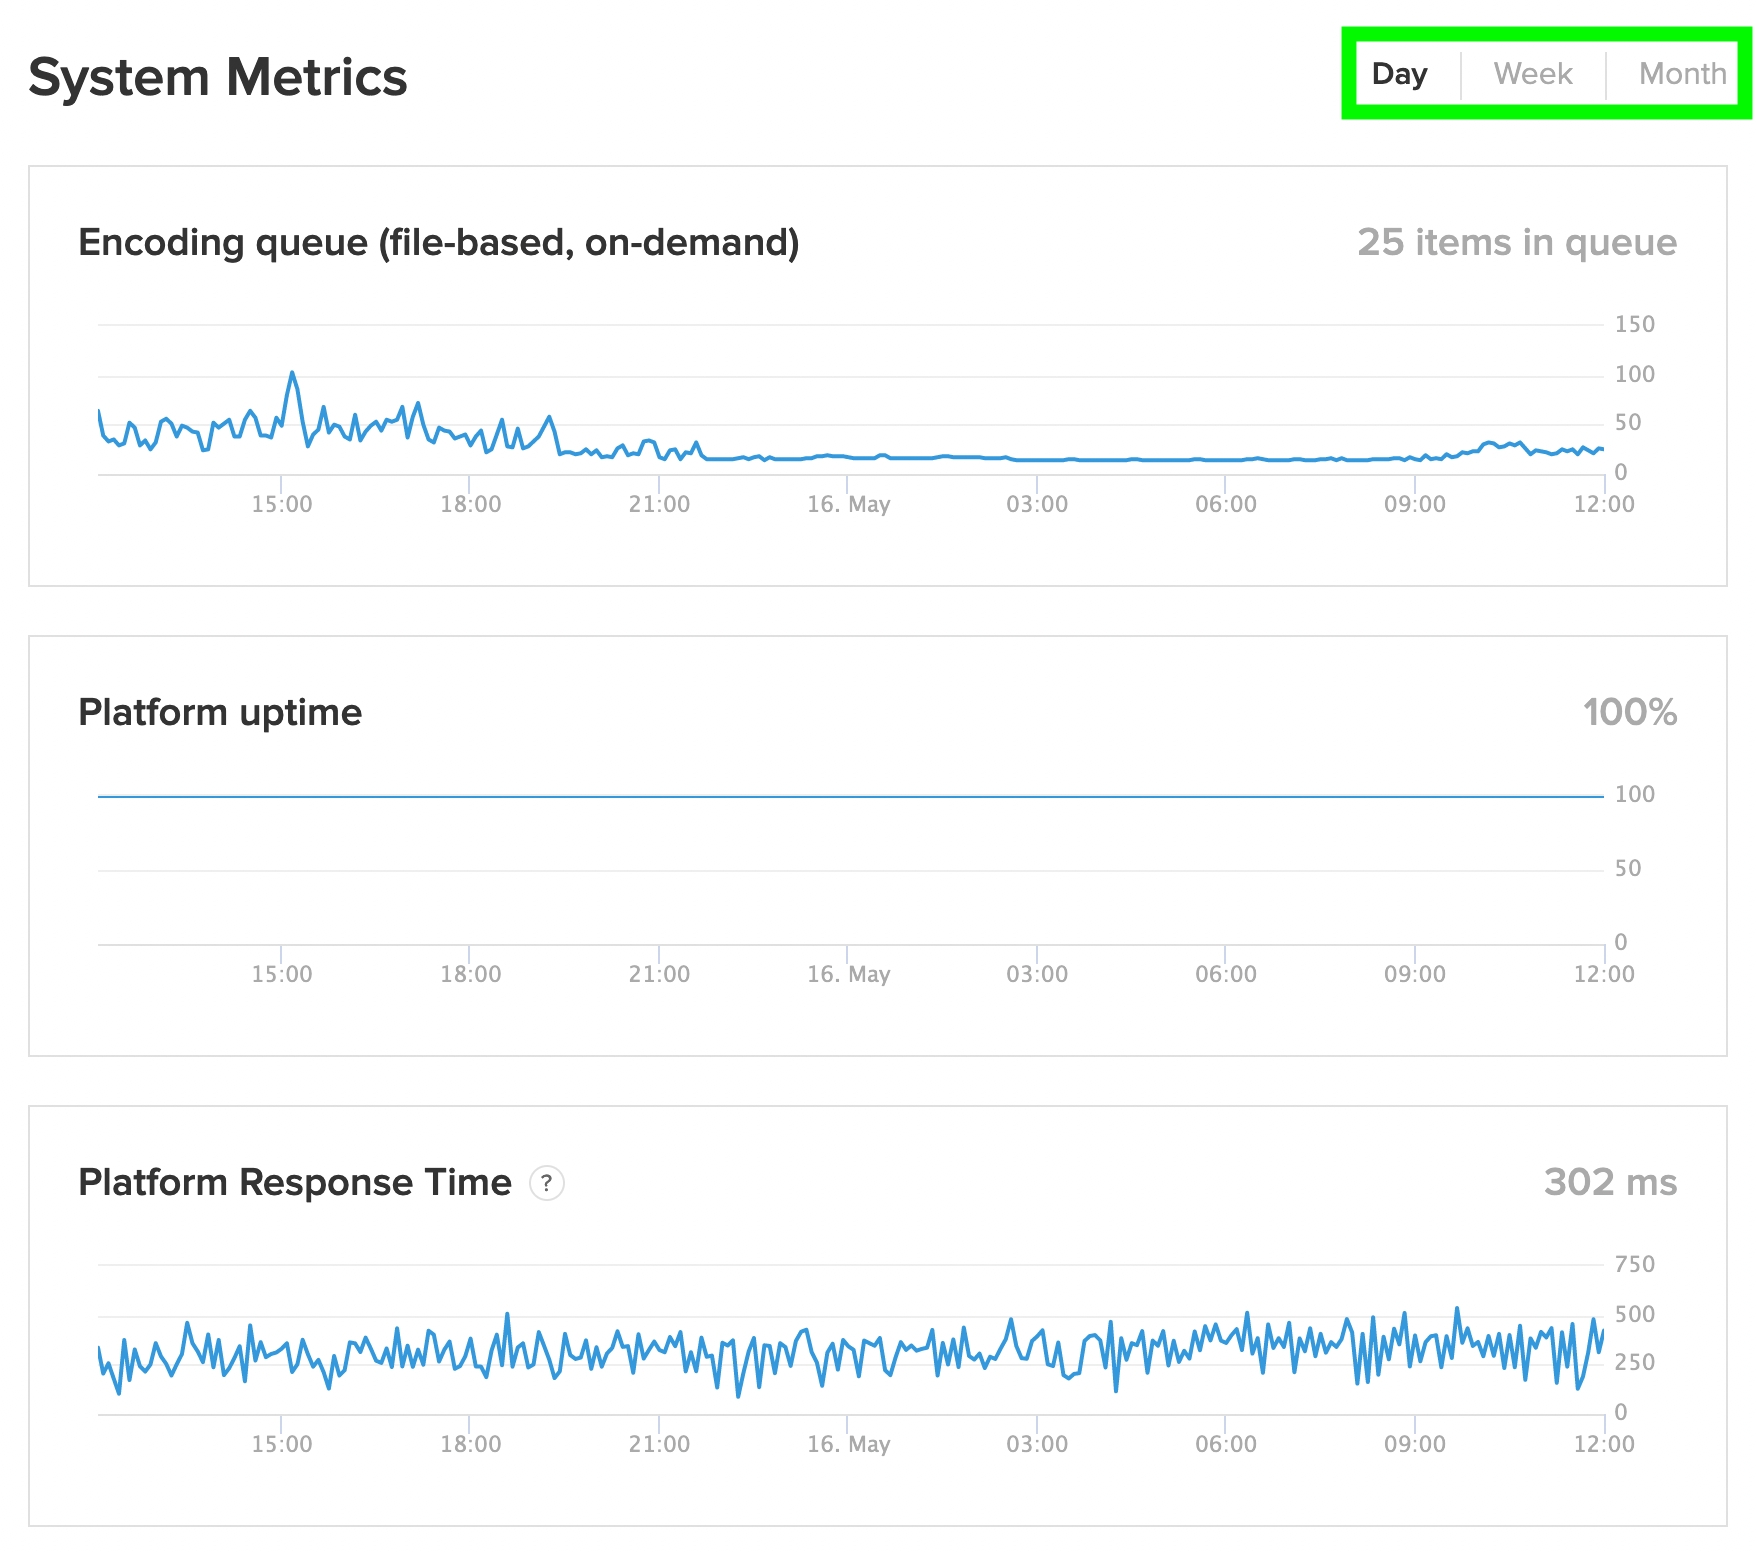
Task: Click the highest peak in Encoding queue chart
Action: [292, 373]
